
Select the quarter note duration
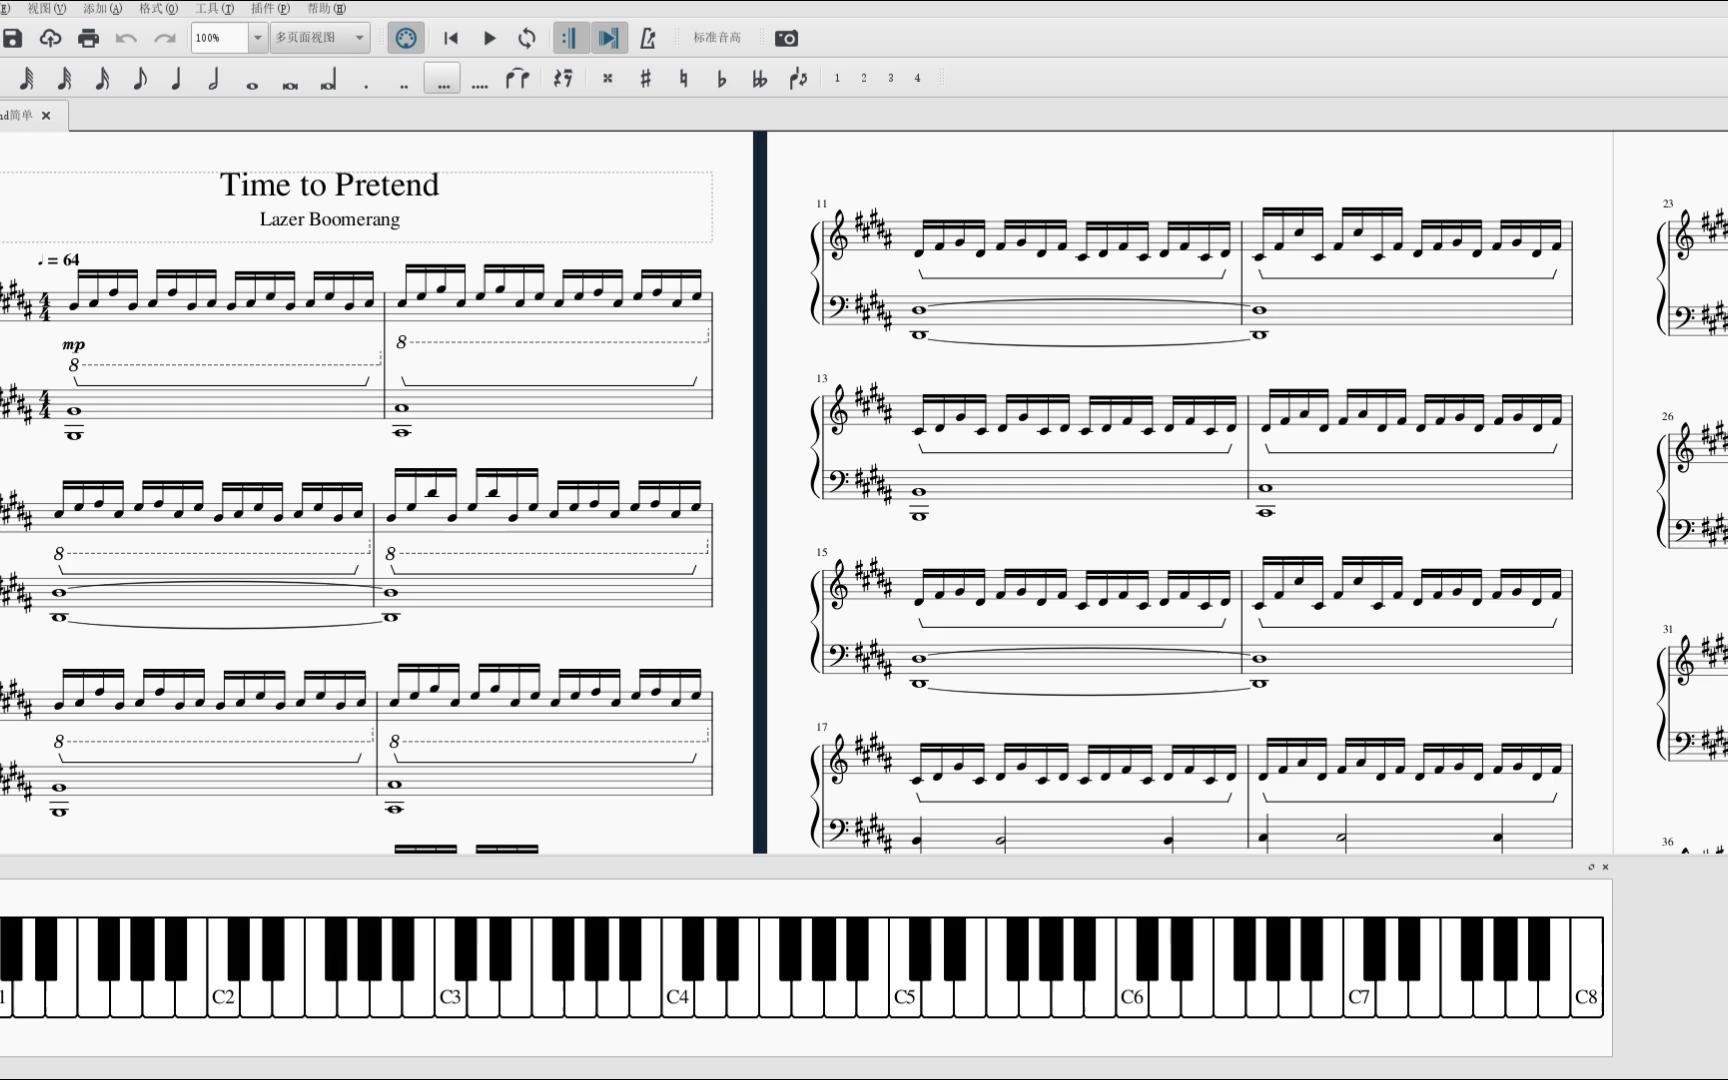pos(177,78)
